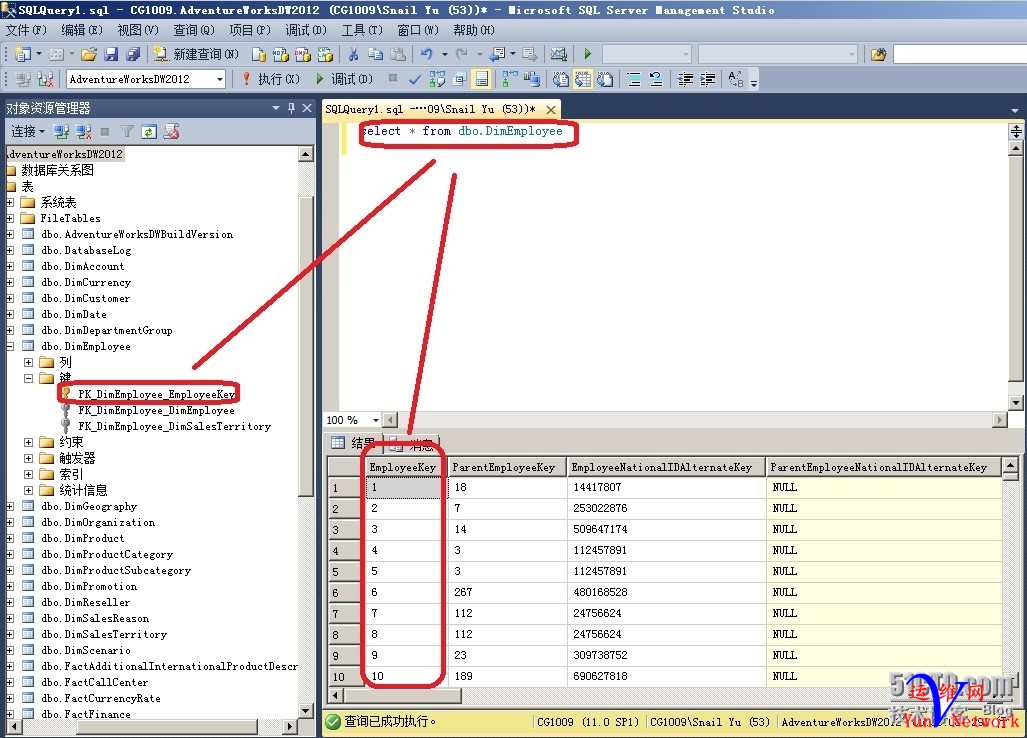Click the Comment Out Selected Lines icon
The height and width of the screenshot is (738, 1027).
633,79
